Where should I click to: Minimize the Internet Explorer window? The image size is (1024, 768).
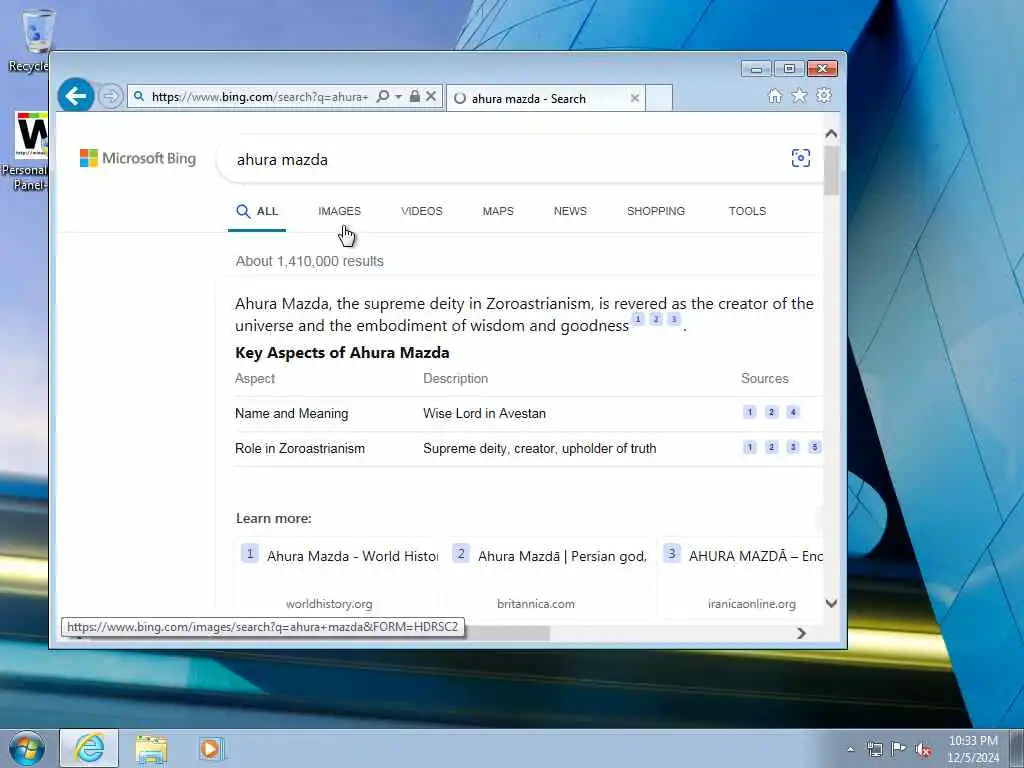[x=756, y=69]
